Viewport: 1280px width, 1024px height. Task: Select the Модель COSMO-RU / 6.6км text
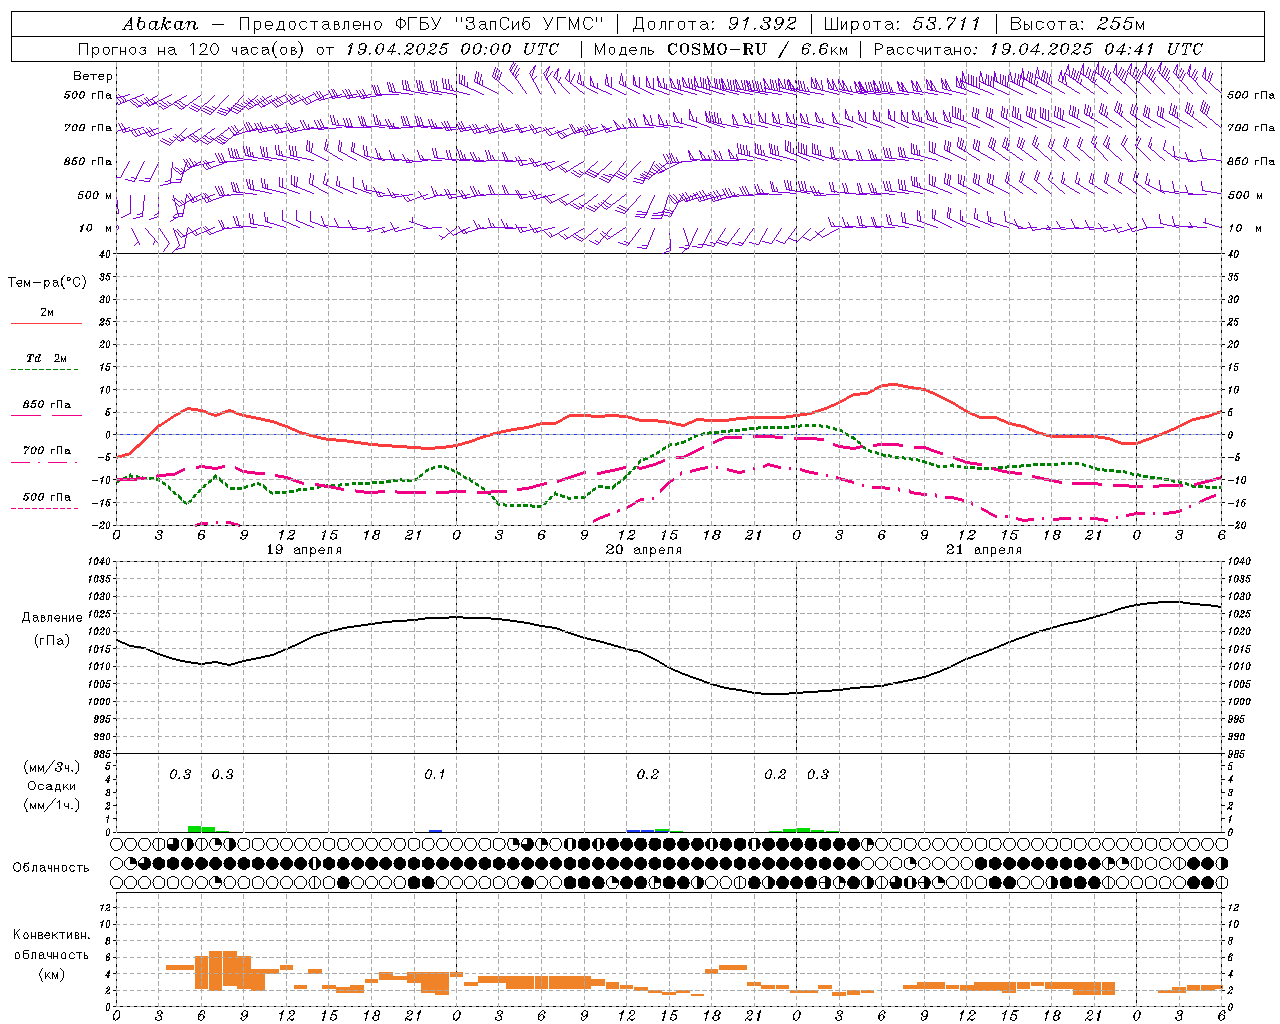[x=721, y=49]
